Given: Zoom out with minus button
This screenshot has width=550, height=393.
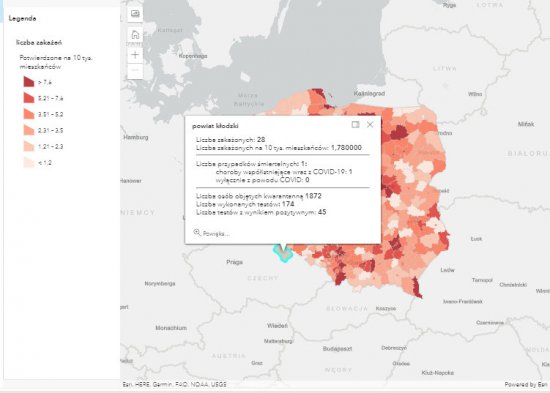Looking at the screenshot, I should [x=135, y=70].
